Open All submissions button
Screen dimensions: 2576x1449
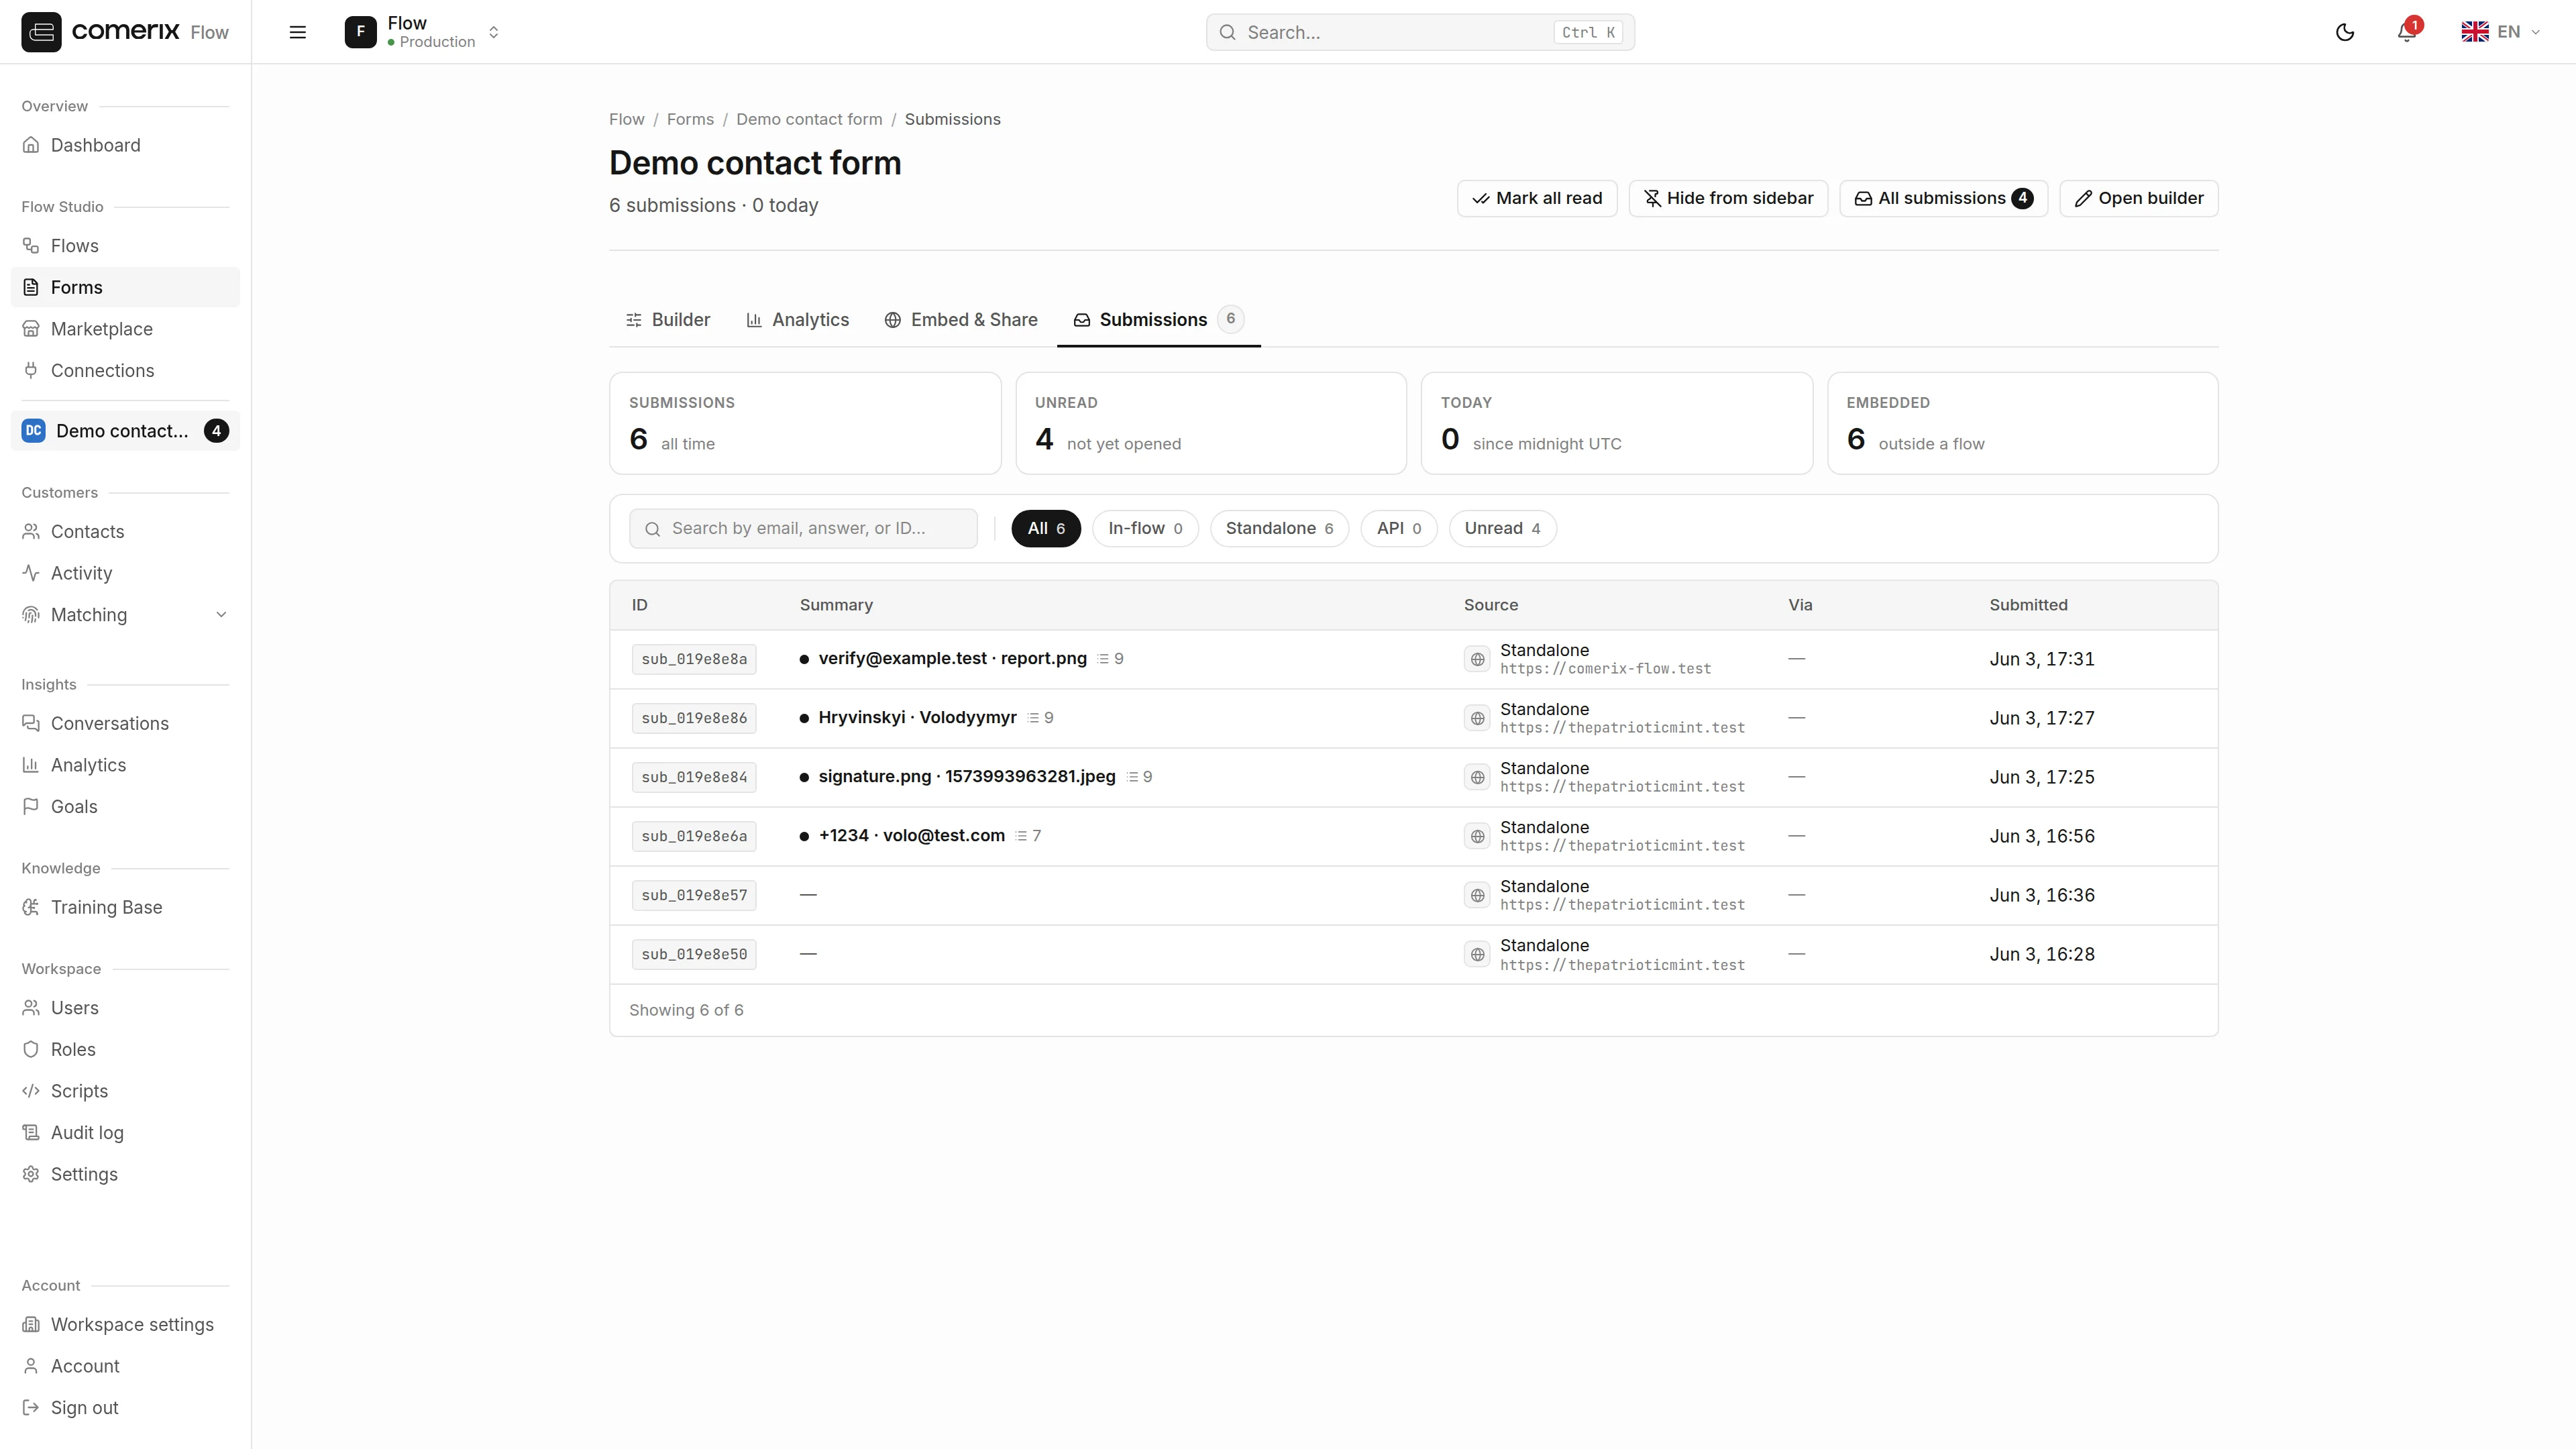pos(1943,199)
